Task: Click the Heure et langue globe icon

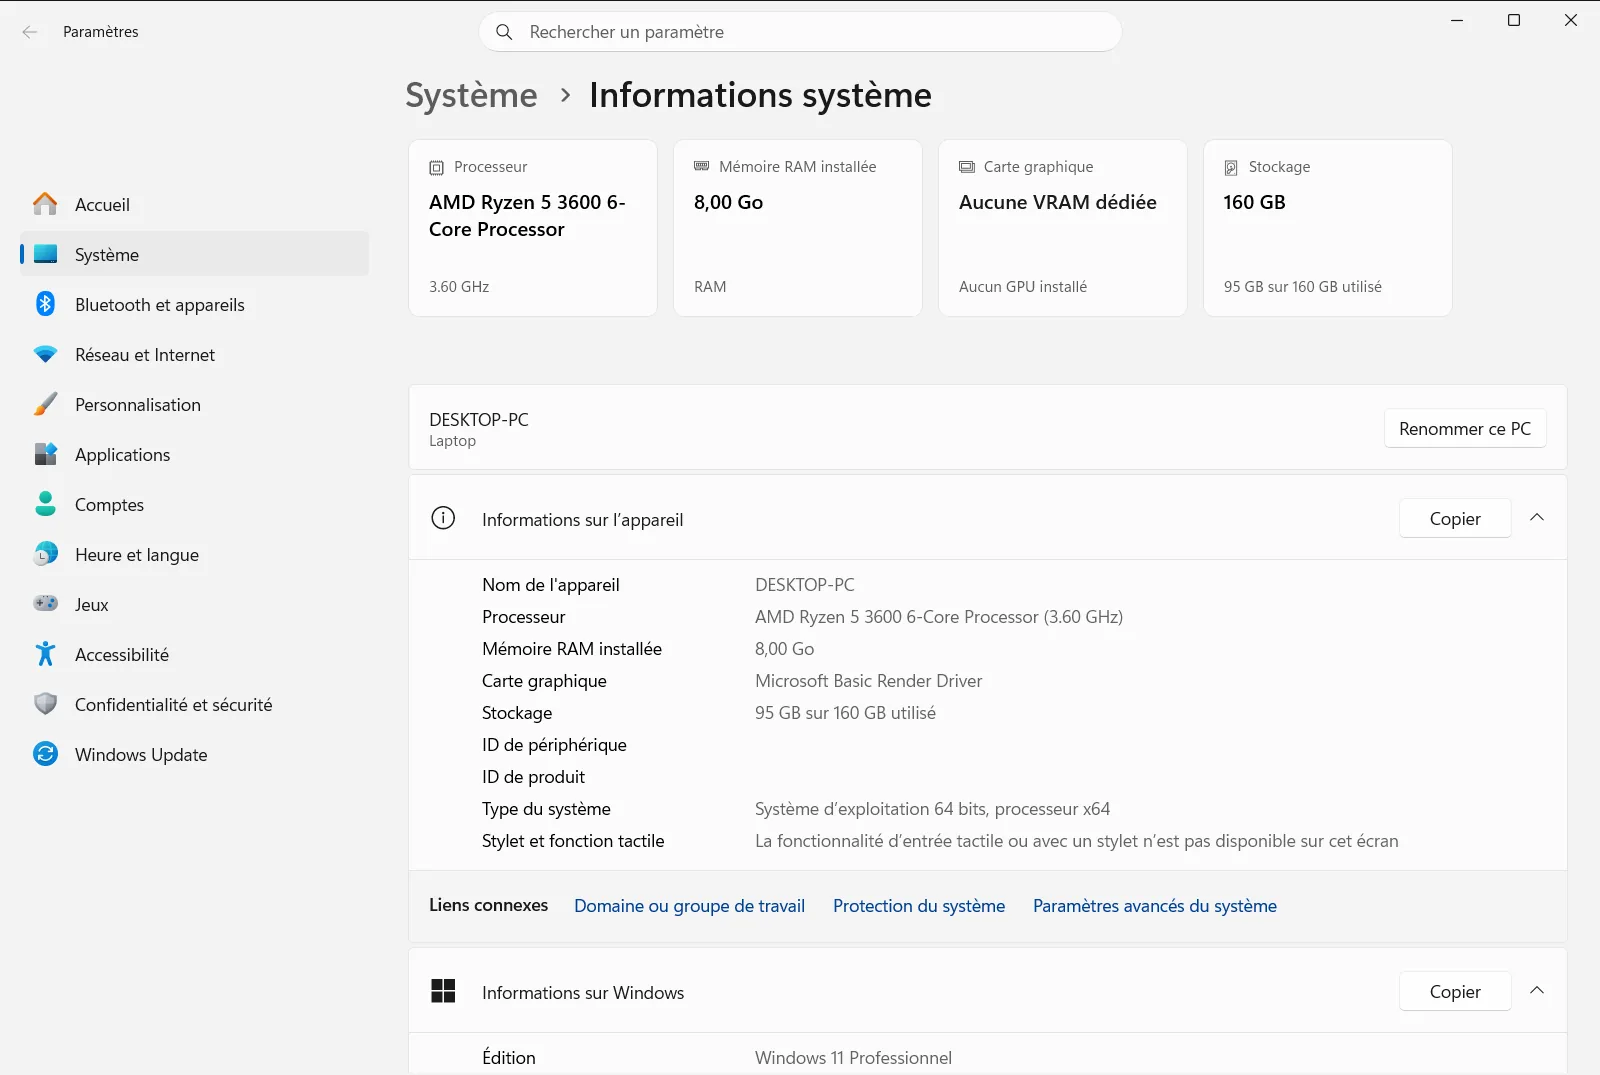Action: coord(45,554)
